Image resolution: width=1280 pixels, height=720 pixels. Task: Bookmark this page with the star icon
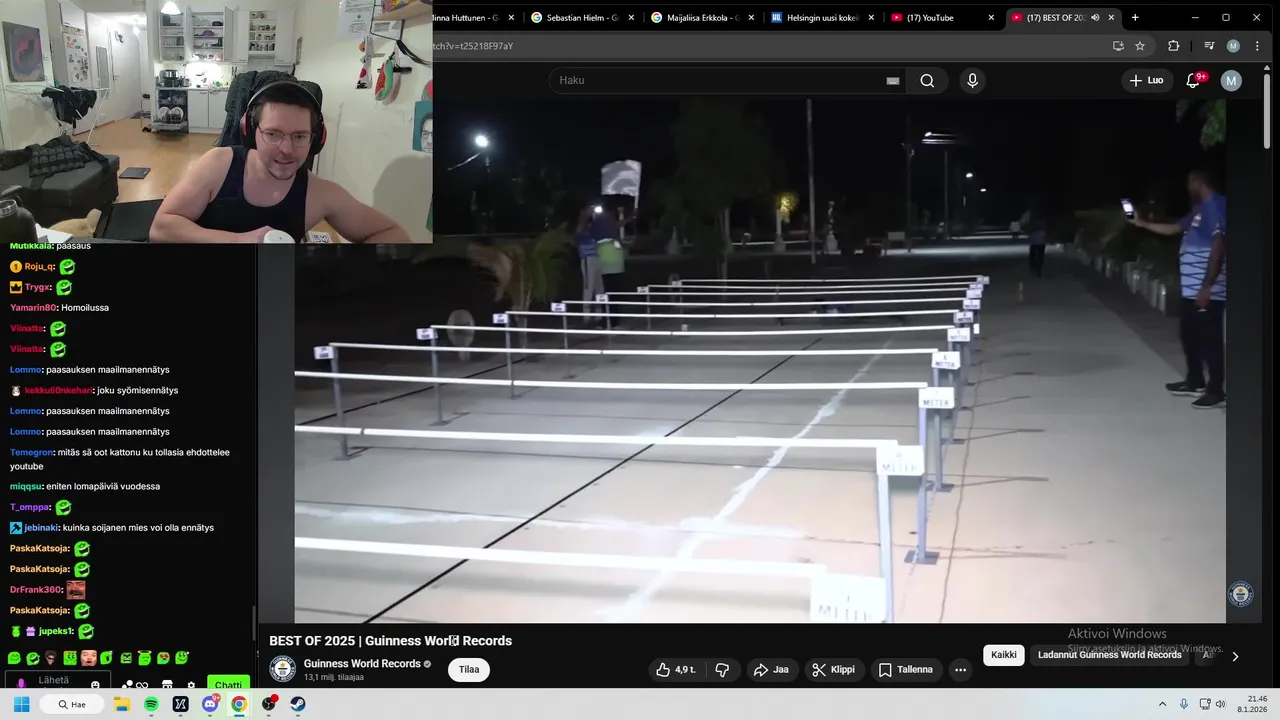tap(1140, 46)
